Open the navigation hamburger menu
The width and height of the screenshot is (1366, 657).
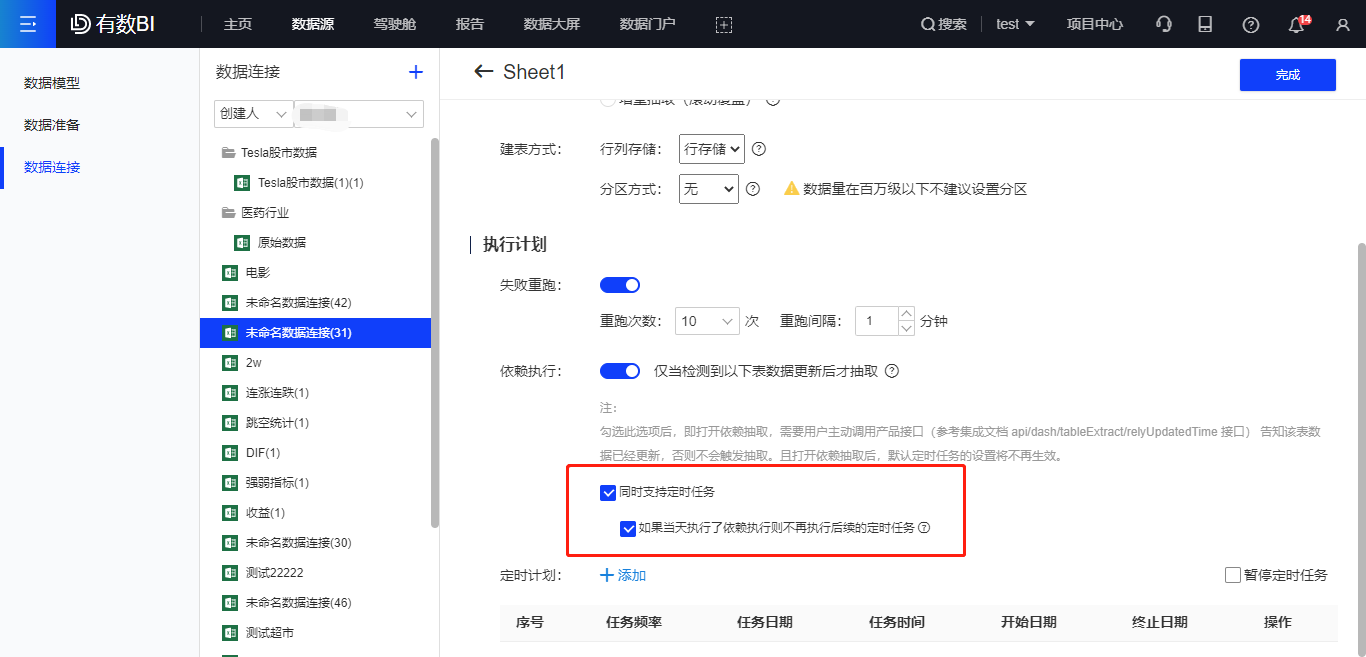(27, 23)
